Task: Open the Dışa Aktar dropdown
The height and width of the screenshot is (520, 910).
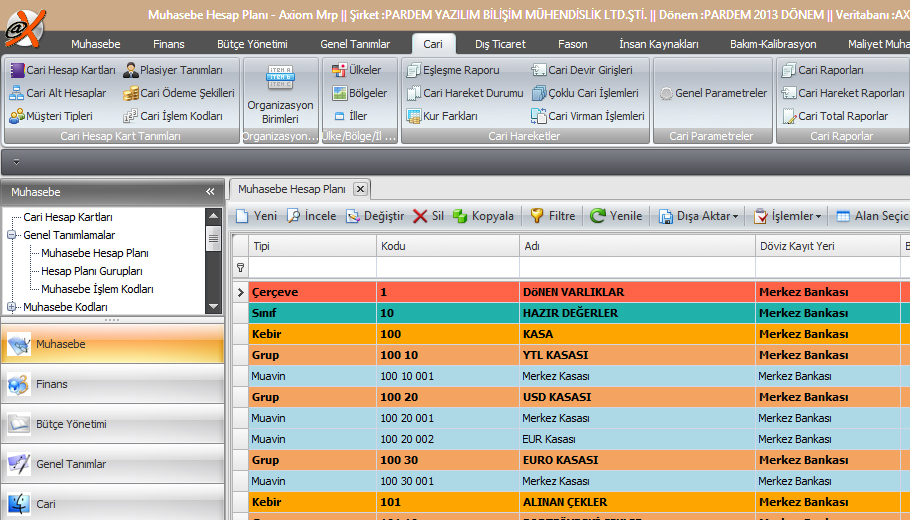Action: click(698, 216)
